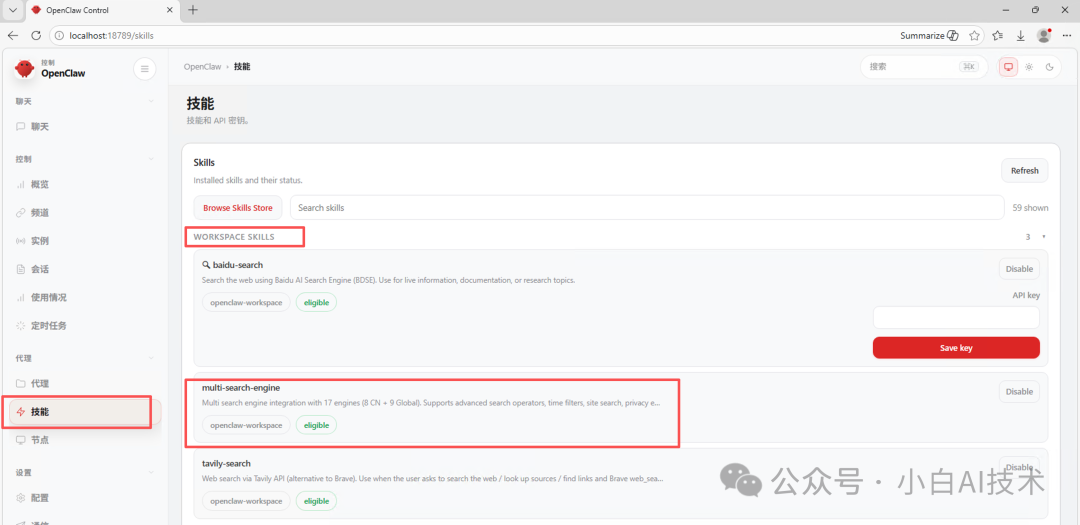Open a new browser tab with plus
The height and width of the screenshot is (525, 1080).
pos(193,10)
